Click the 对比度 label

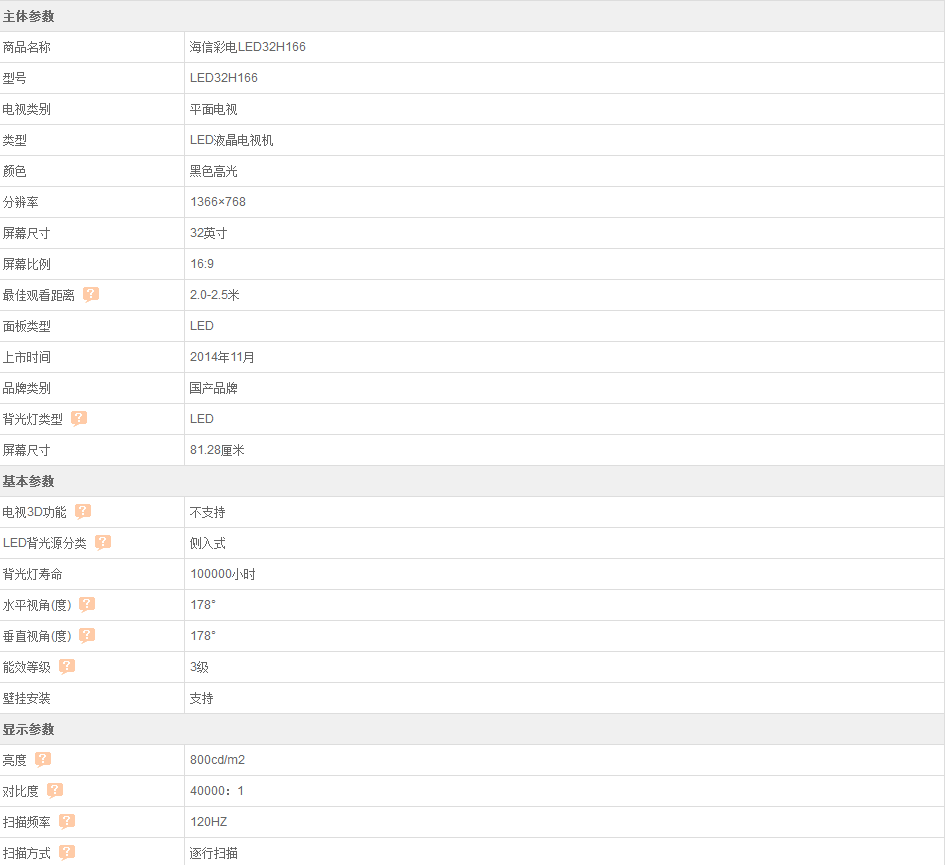tap(21, 791)
